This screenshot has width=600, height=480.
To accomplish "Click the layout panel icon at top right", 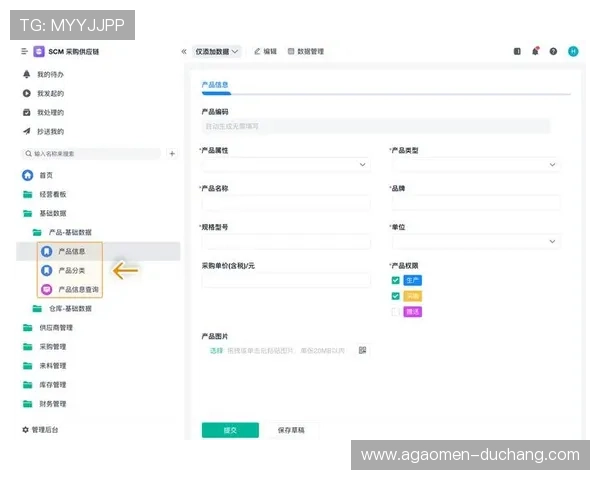I will [x=517, y=51].
